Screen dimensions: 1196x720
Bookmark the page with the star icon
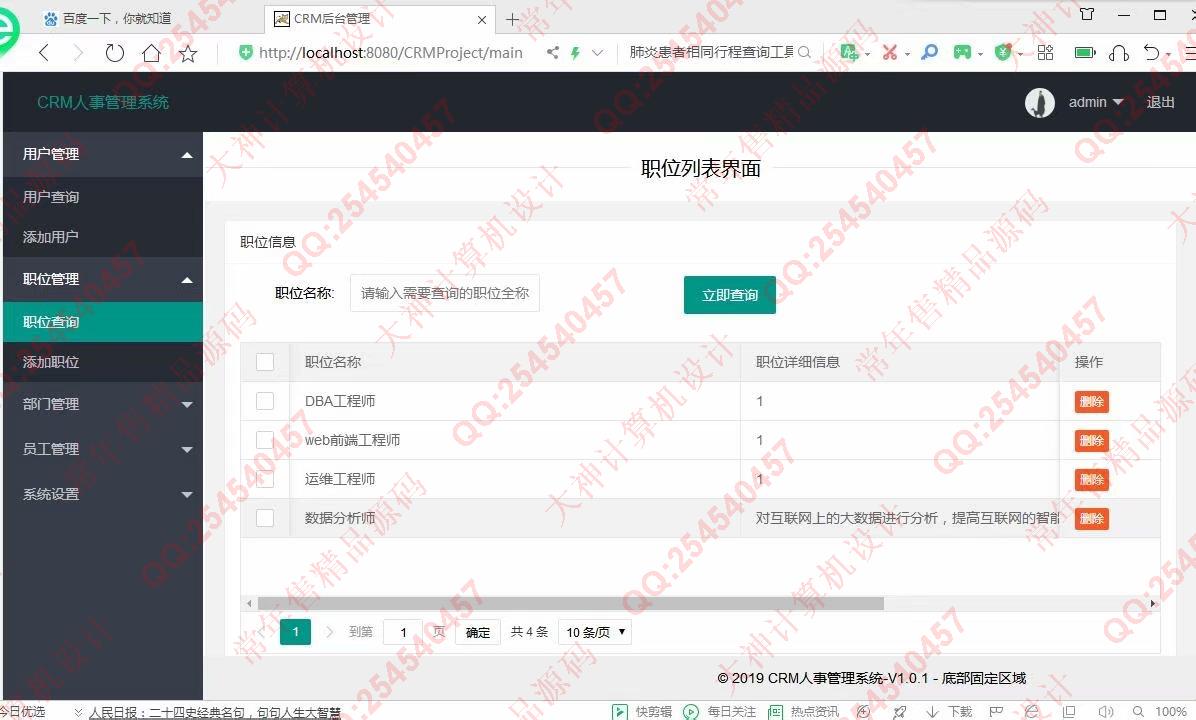tap(188, 53)
